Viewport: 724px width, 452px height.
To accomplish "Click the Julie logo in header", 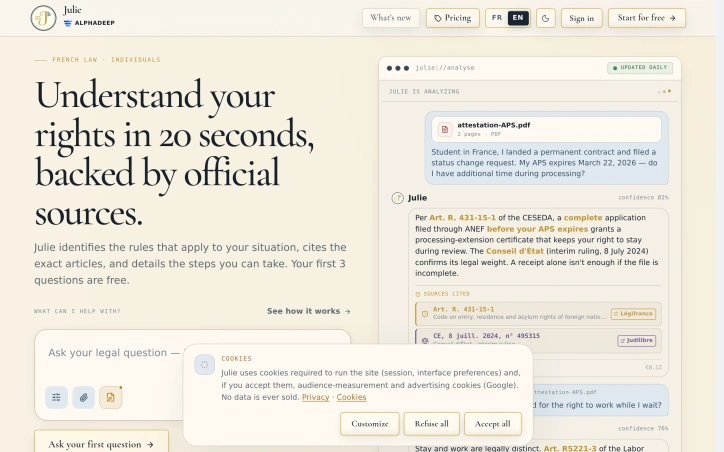I will [43, 18].
